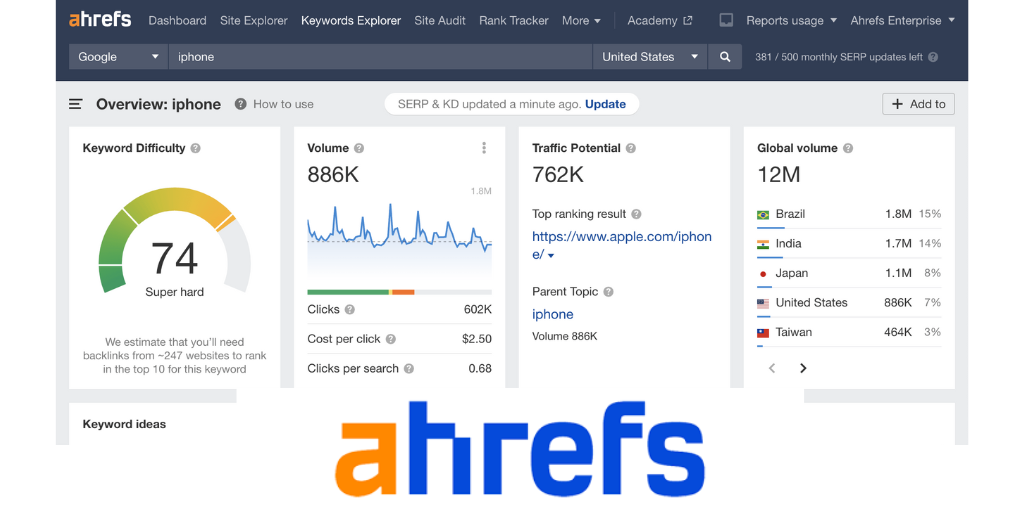1024x512 pixels.
Task: Click the monitor icon in header
Action: [726, 20]
